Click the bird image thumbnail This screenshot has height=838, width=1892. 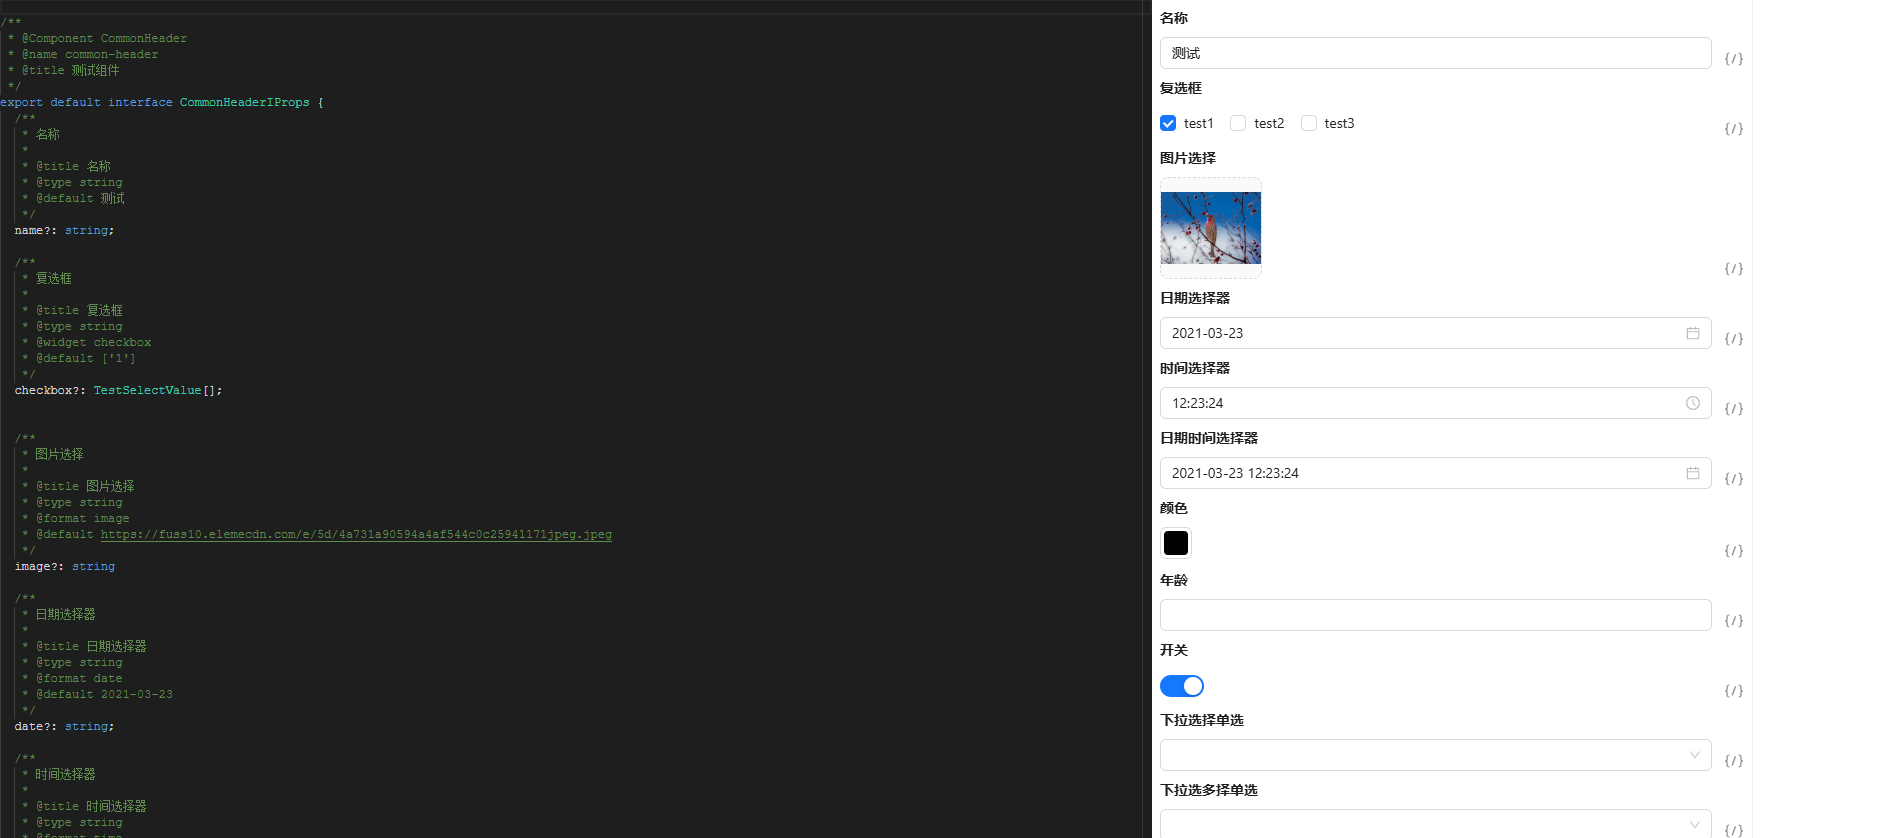(1210, 228)
